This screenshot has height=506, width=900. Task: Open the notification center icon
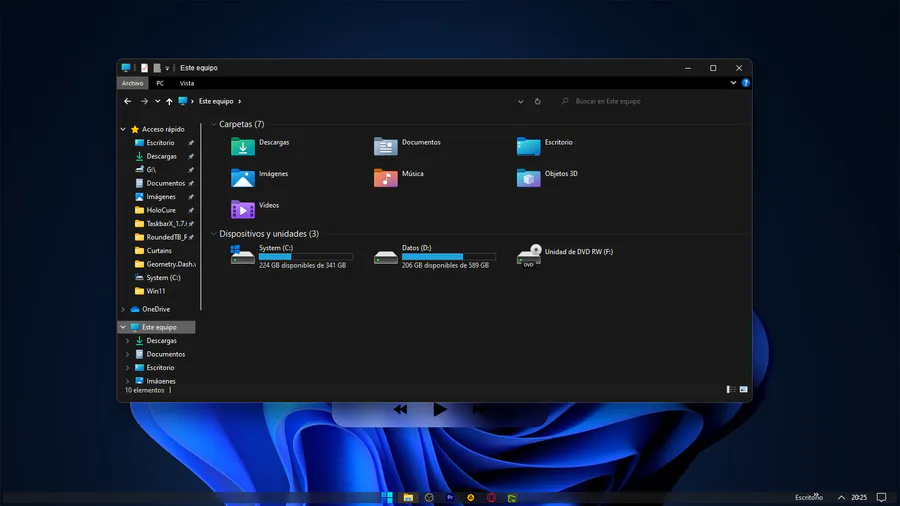(x=882, y=497)
